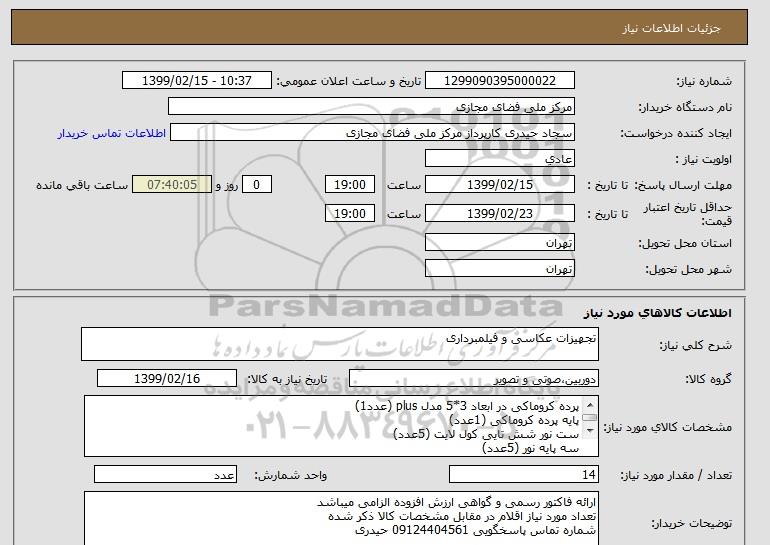The width and height of the screenshot is (770, 545).
Task: Select line سه پایه نور (5عدد)
Action: click(531, 448)
